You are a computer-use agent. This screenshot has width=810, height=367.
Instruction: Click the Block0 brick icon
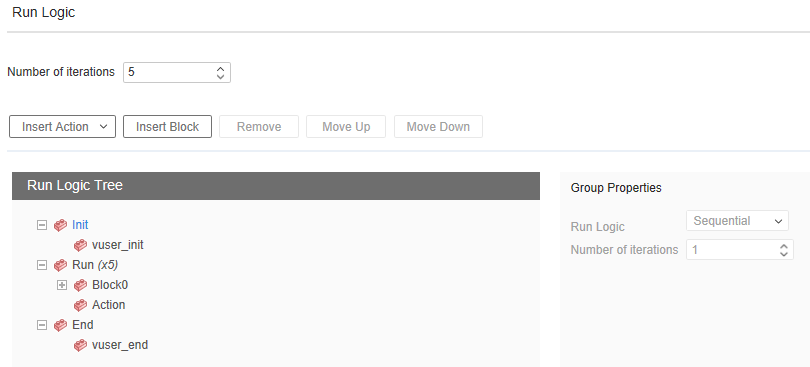coord(80,285)
